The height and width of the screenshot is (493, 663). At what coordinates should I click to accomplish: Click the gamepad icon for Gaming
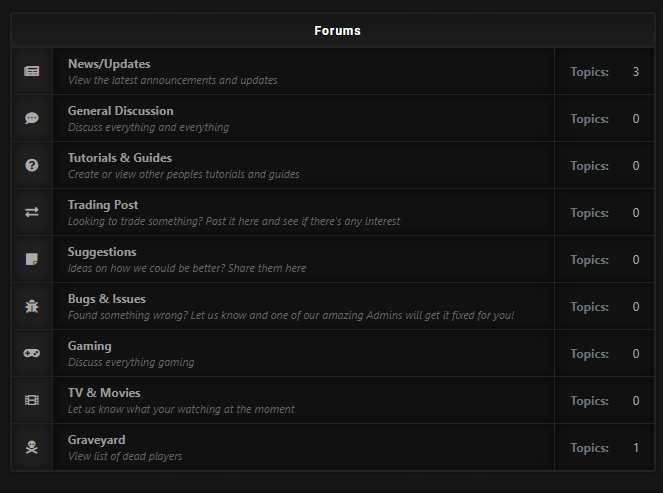coord(32,353)
